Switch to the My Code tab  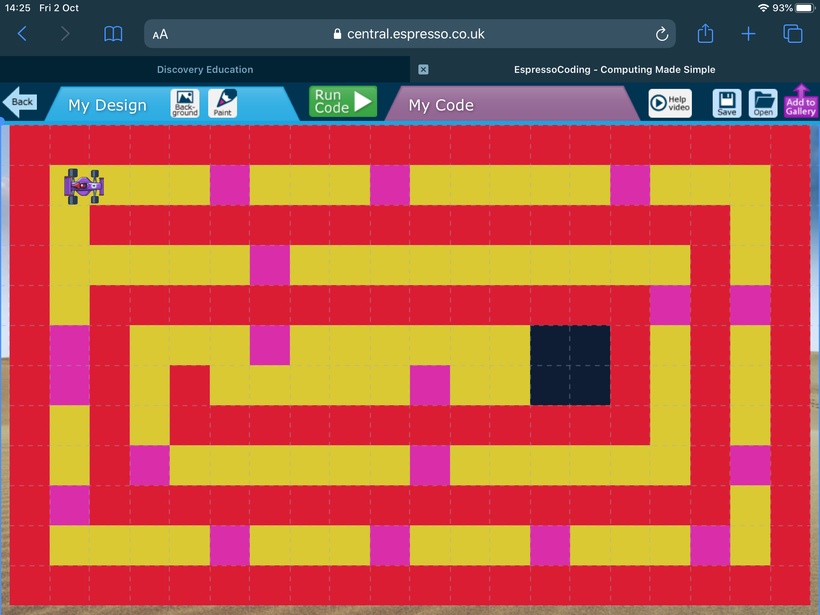(x=441, y=105)
